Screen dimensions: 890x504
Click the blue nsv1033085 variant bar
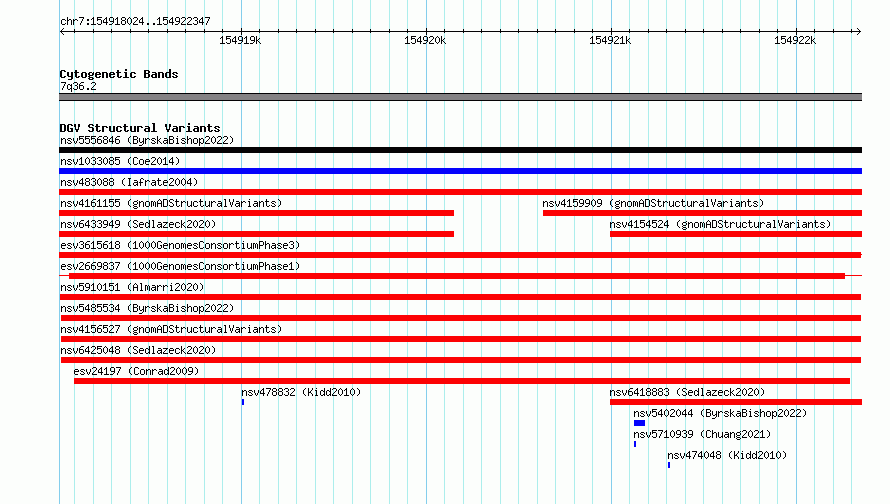(460, 171)
